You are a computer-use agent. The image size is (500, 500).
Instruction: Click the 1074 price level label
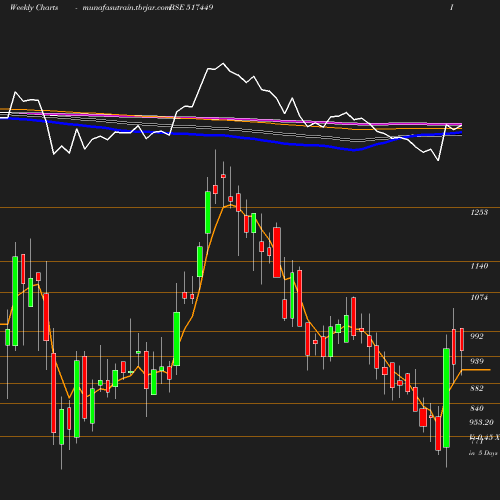479,297
